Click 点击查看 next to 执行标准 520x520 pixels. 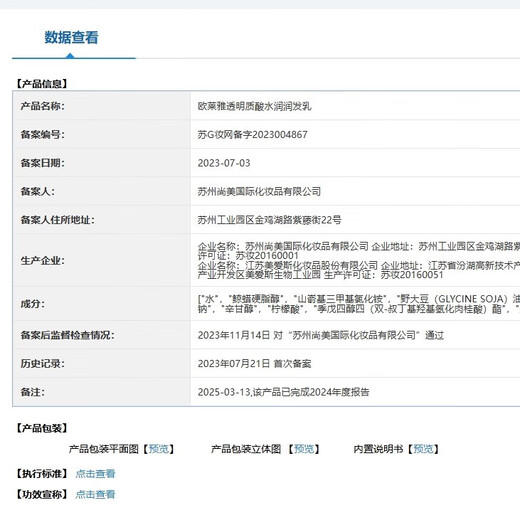tap(95, 474)
